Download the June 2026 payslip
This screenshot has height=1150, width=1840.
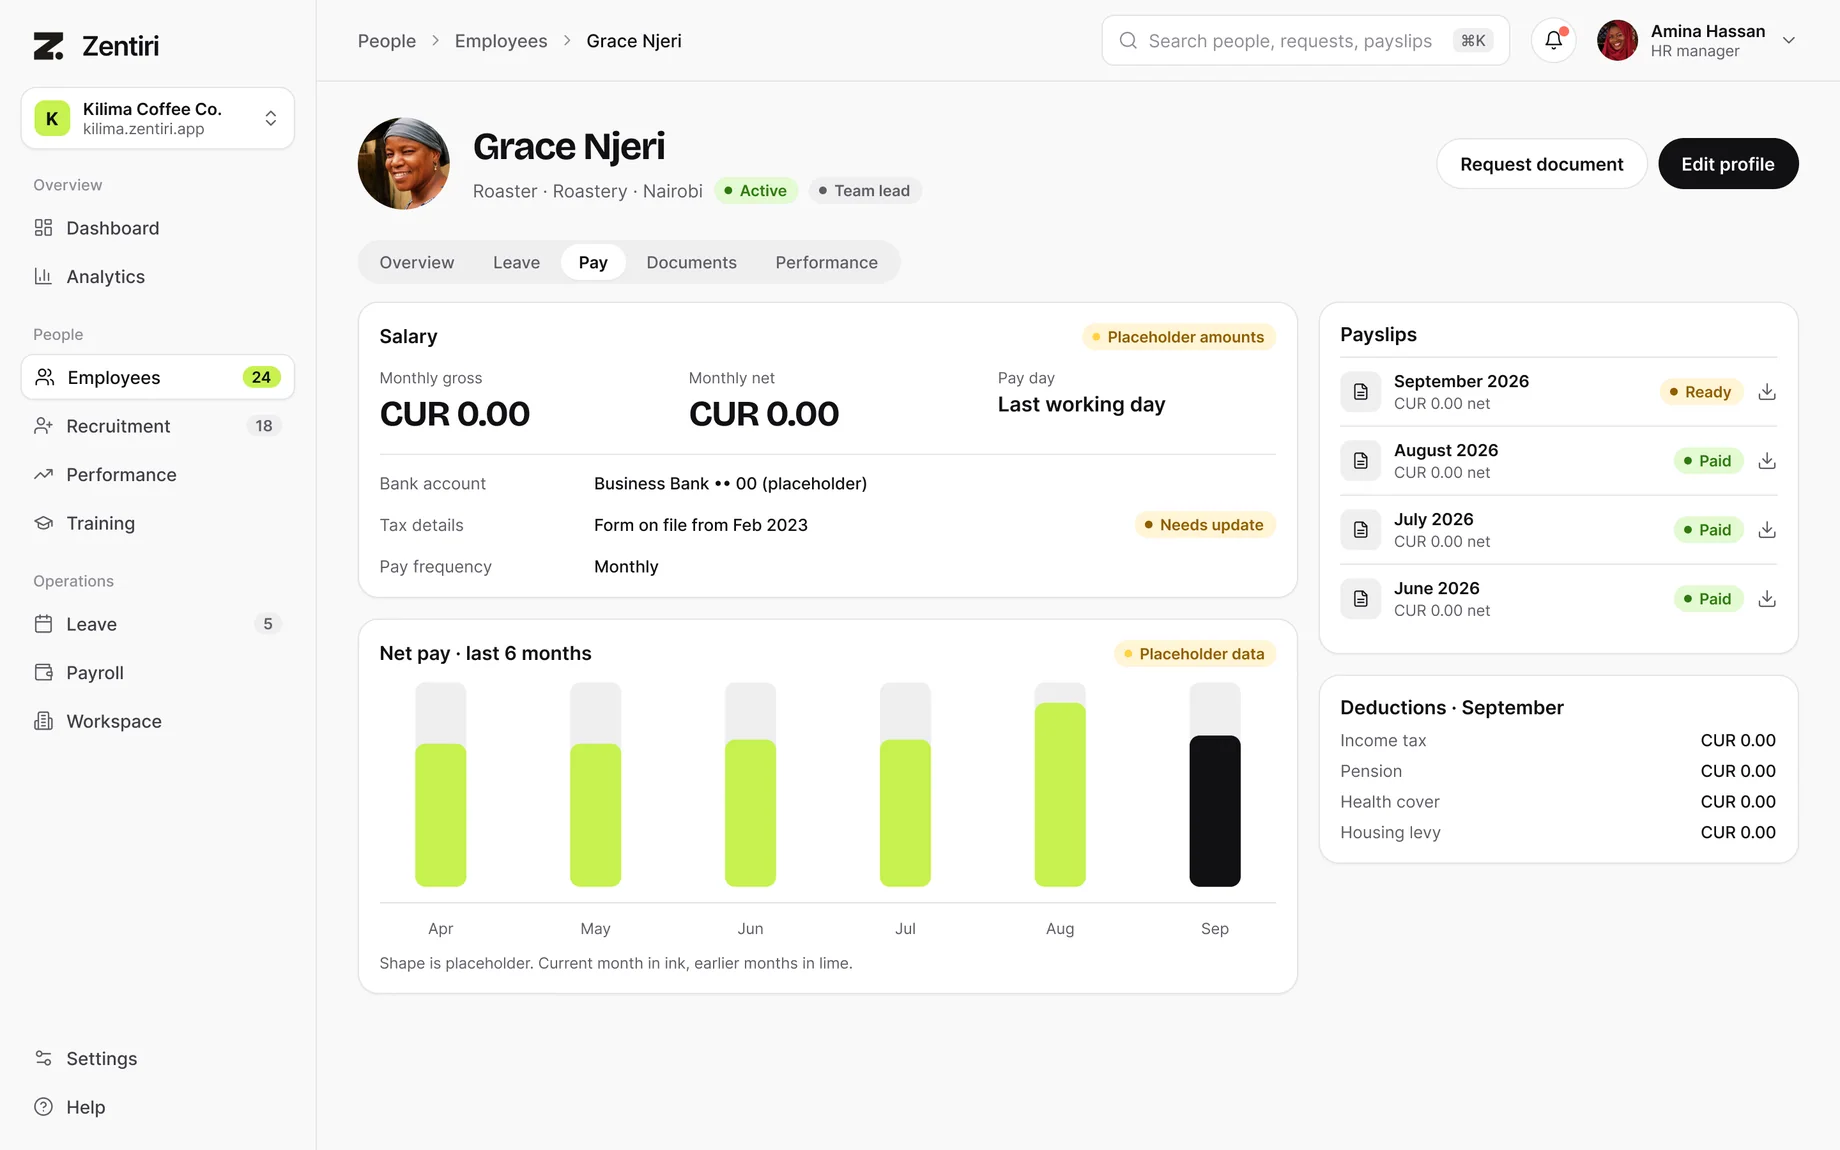coord(1767,599)
